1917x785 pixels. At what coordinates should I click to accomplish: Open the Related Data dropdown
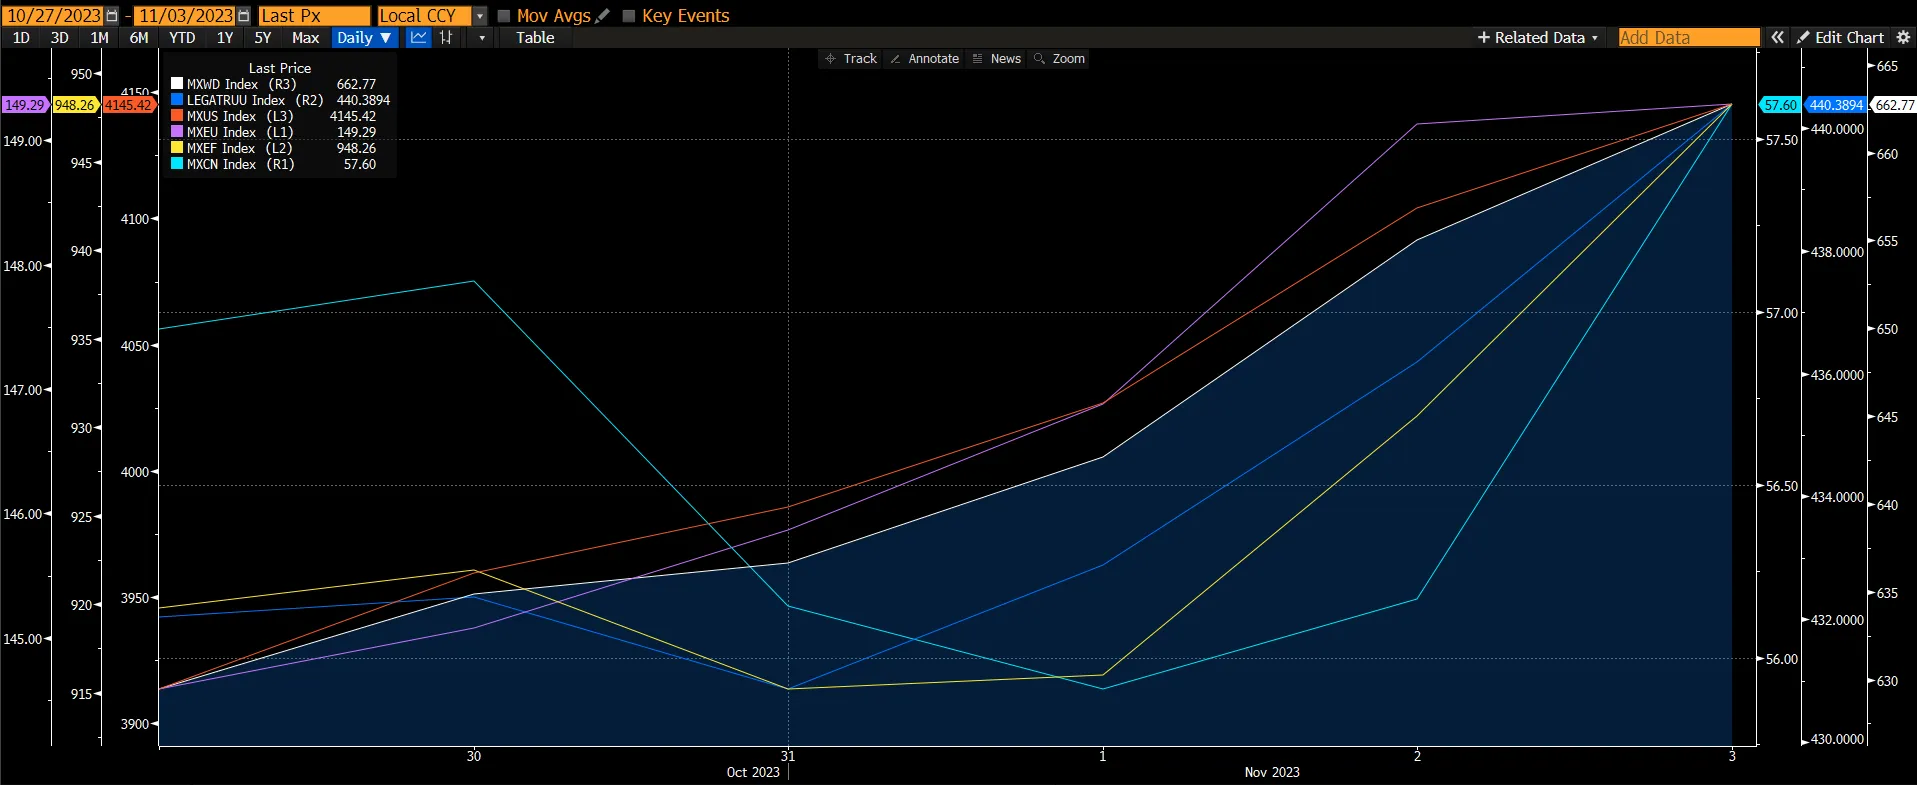click(x=1538, y=37)
